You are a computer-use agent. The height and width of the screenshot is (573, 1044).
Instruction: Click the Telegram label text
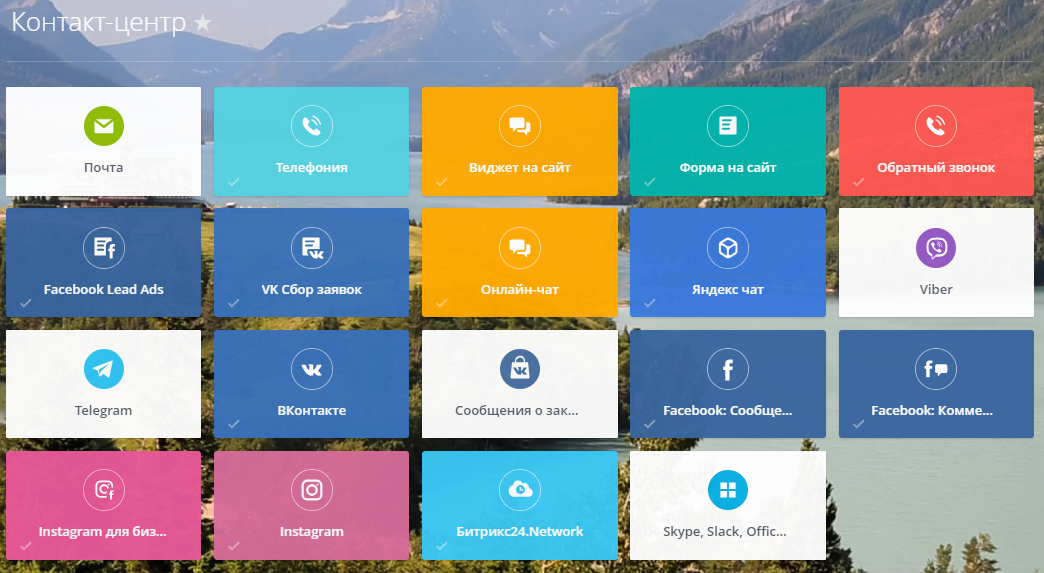point(104,411)
